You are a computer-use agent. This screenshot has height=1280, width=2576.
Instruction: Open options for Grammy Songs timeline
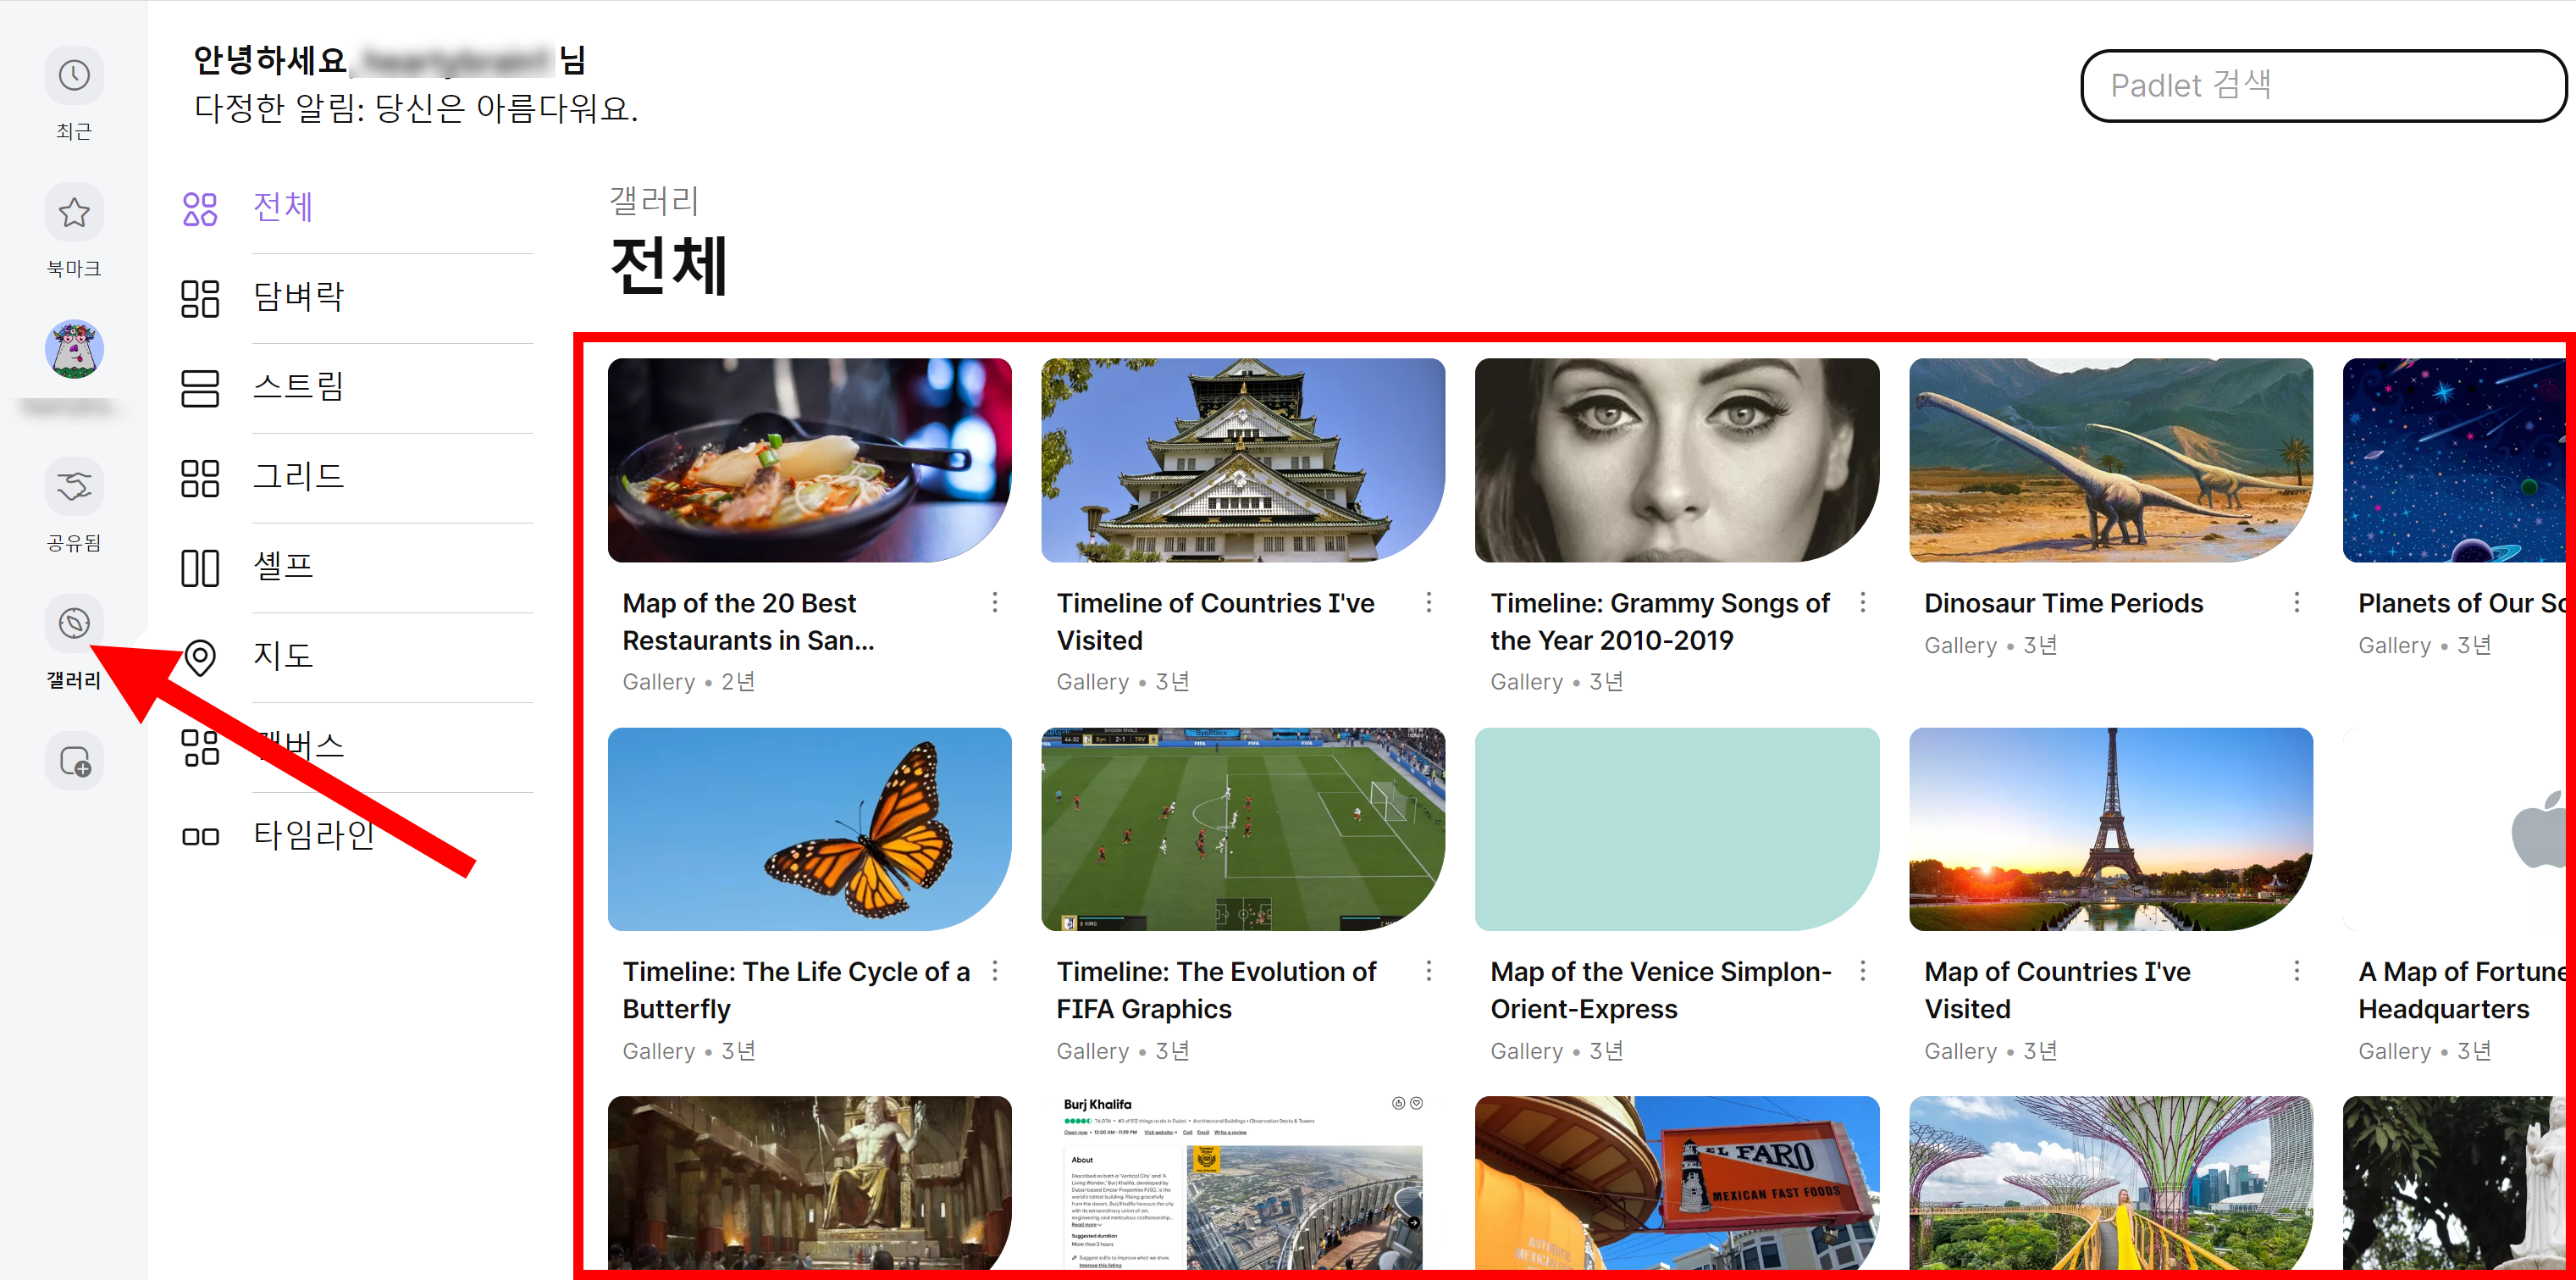tap(1862, 602)
